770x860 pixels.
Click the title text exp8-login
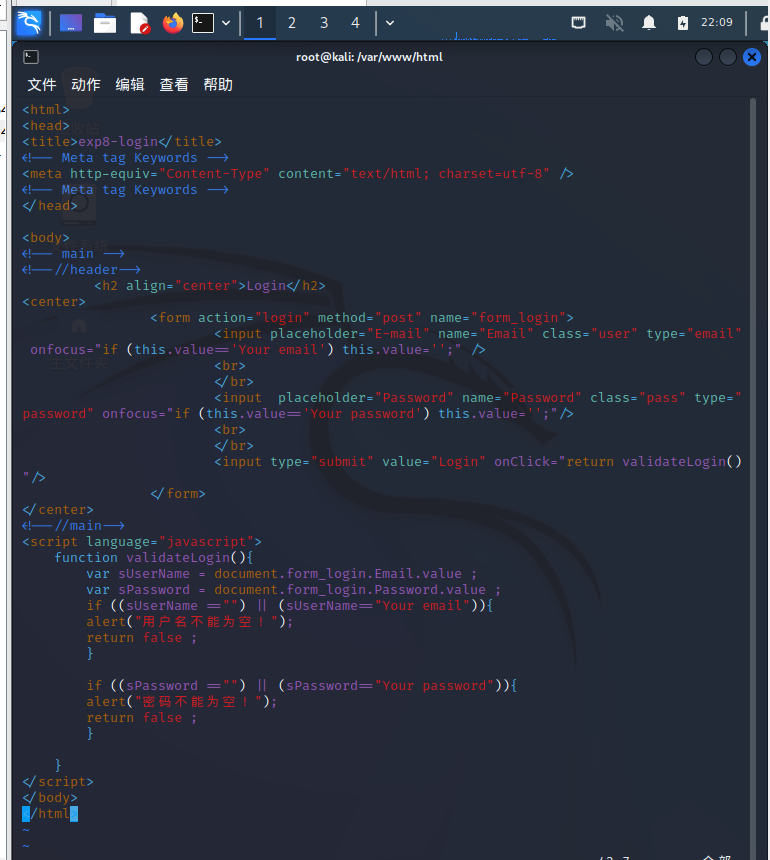(118, 142)
